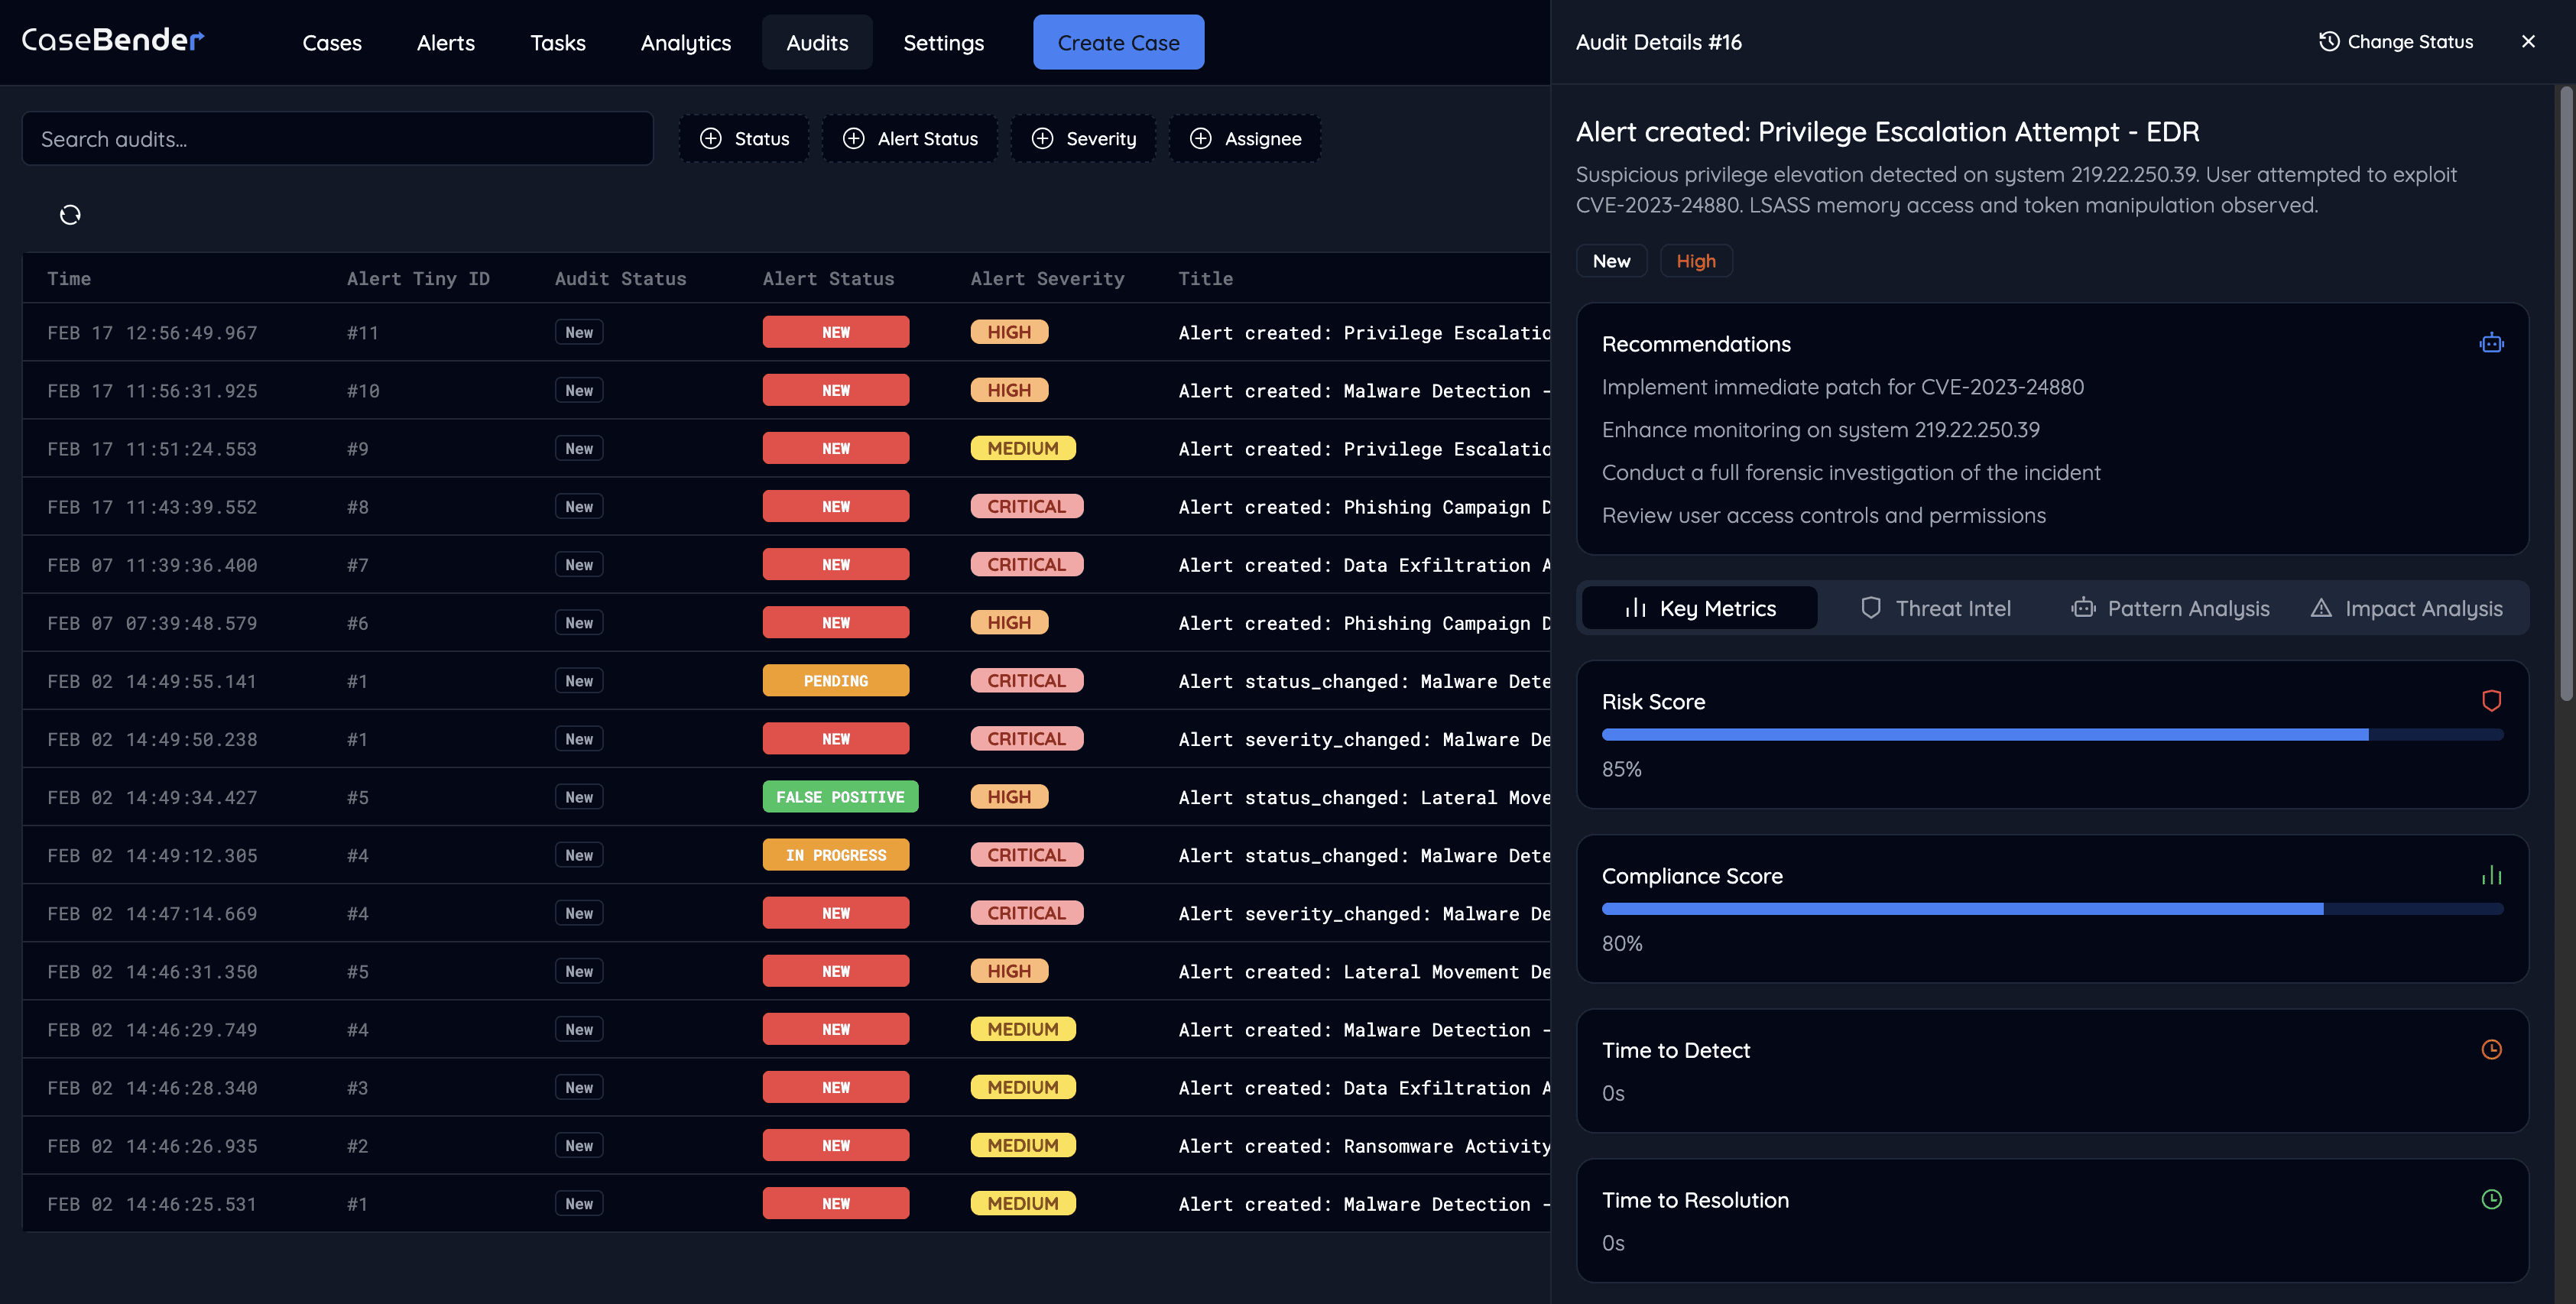2576x1304 pixels.
Task: Click the Alert Tiny ID column header
Action: (x=418, y=279)
